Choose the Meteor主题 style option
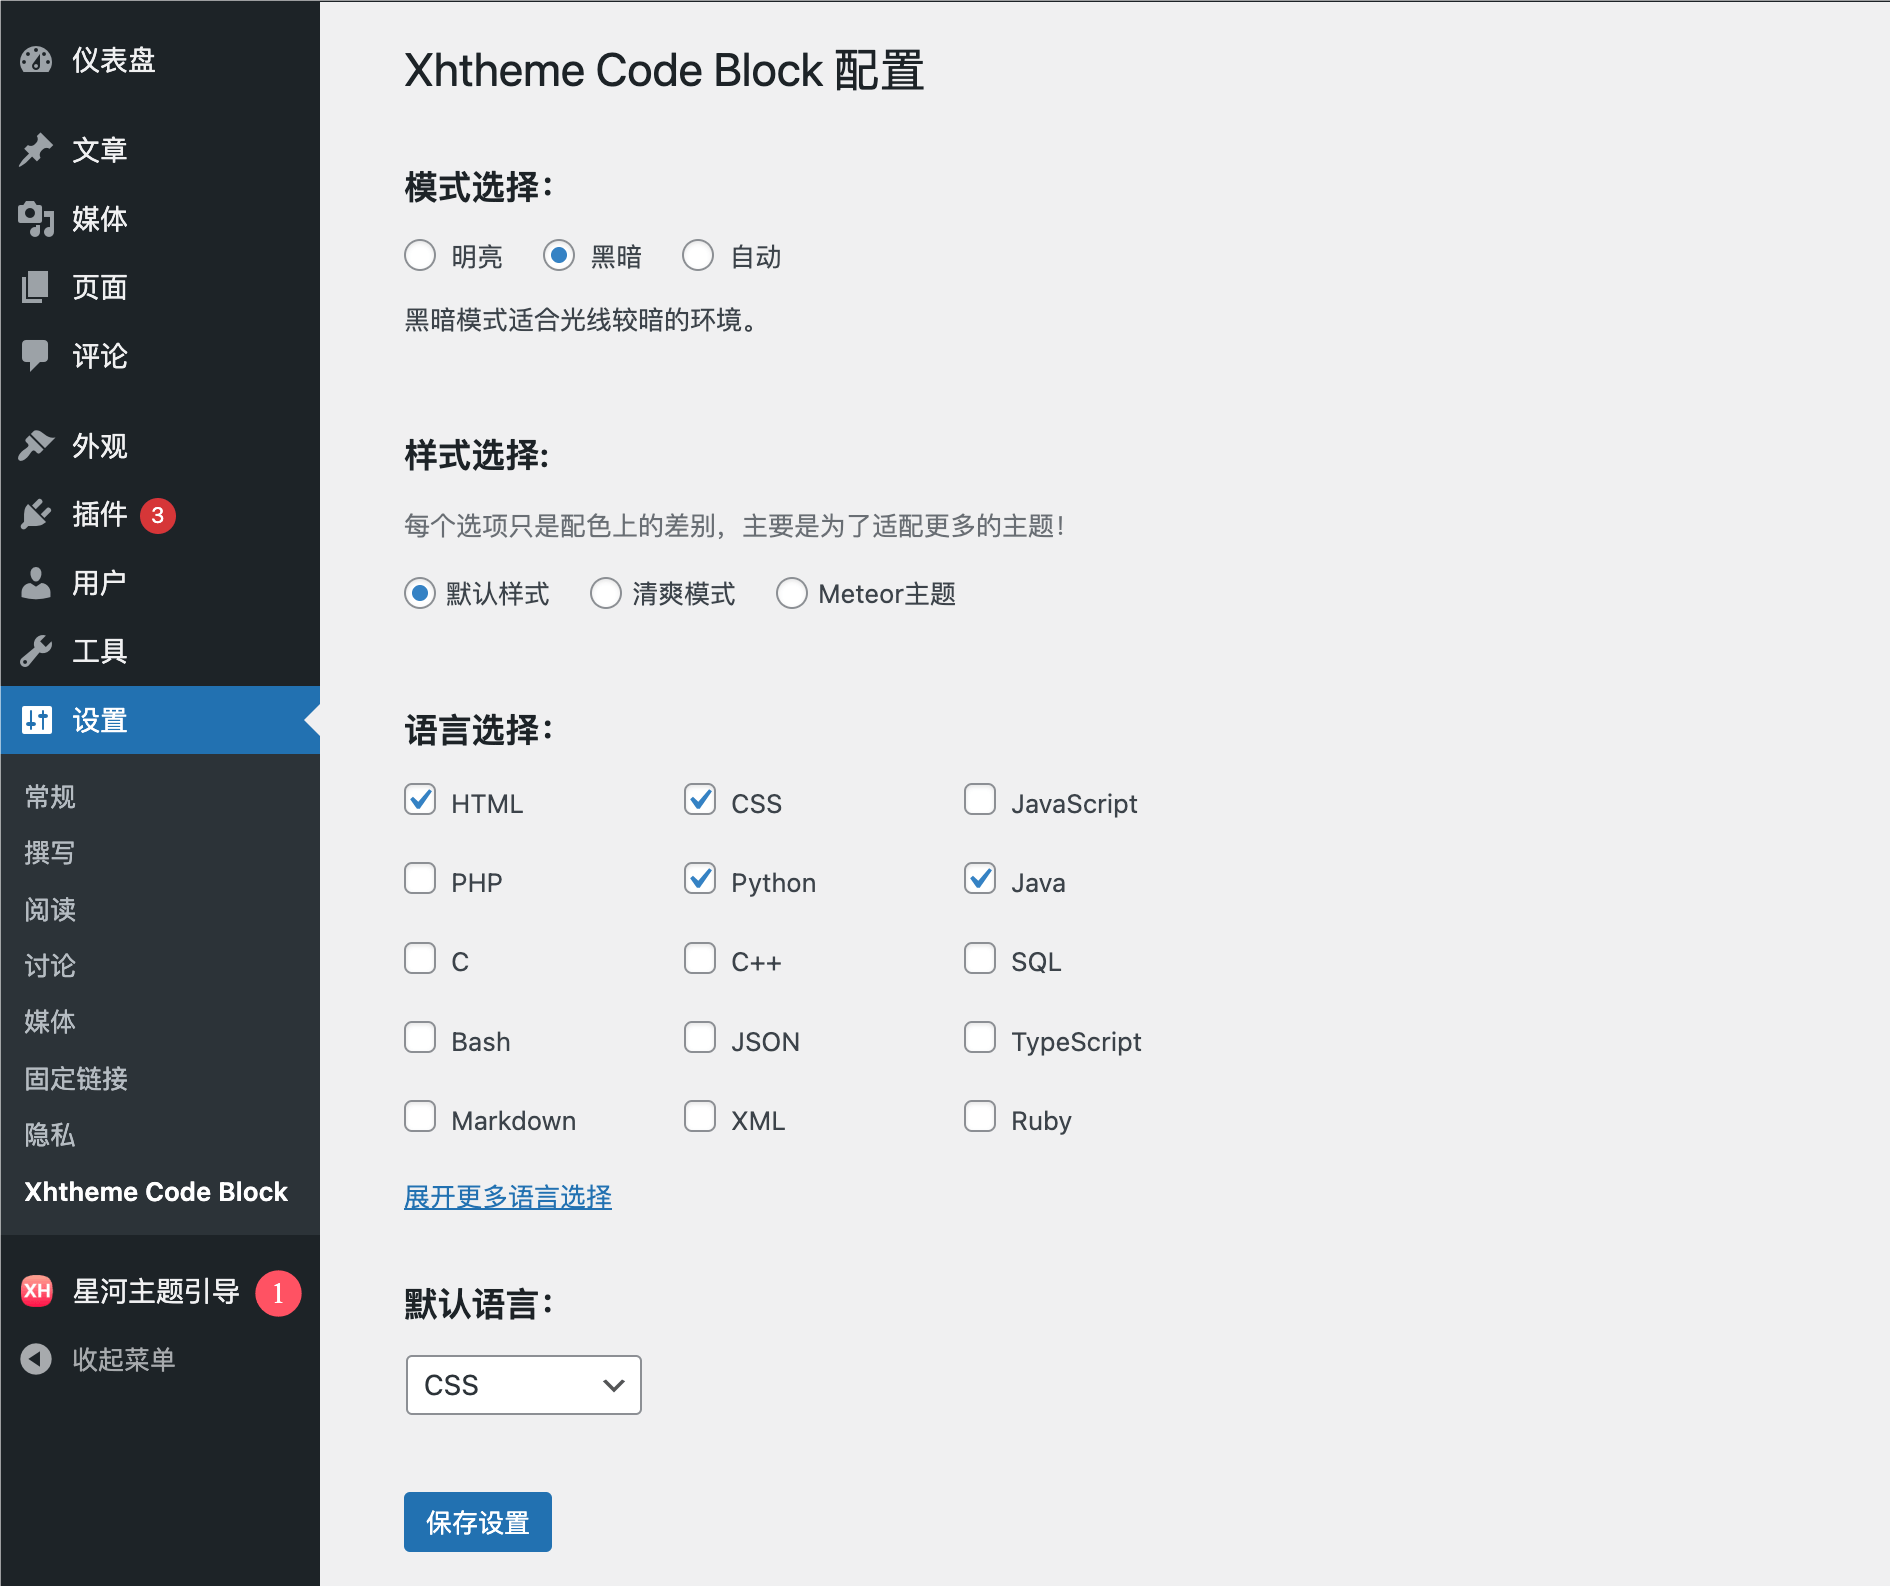1890x1586 pixels. [x=792, y=593]
